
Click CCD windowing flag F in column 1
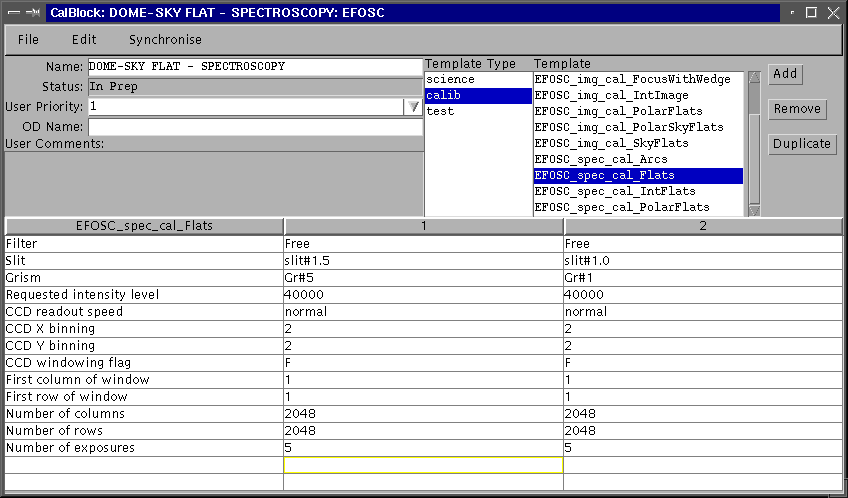[x=423, y=363]
